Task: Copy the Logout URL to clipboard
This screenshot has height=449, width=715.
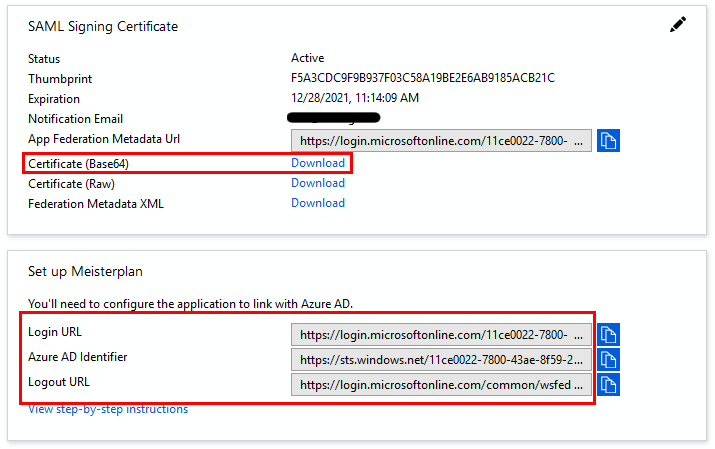Action: pos(608,385)
